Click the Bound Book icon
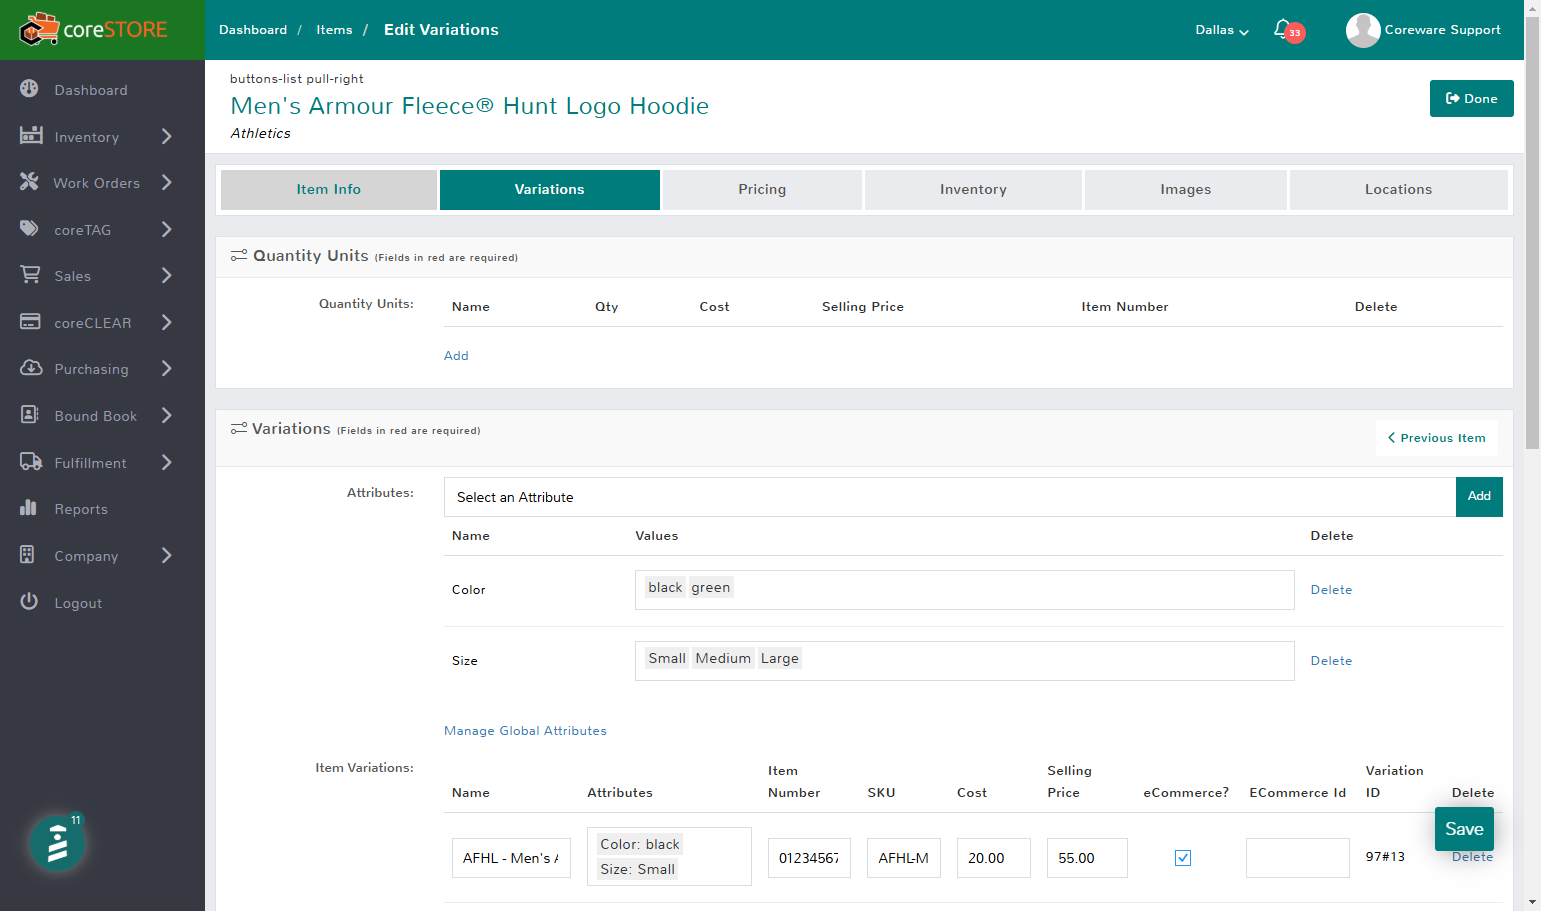The width and height of the screenshot is (1541, 911). tap(29, 415)
